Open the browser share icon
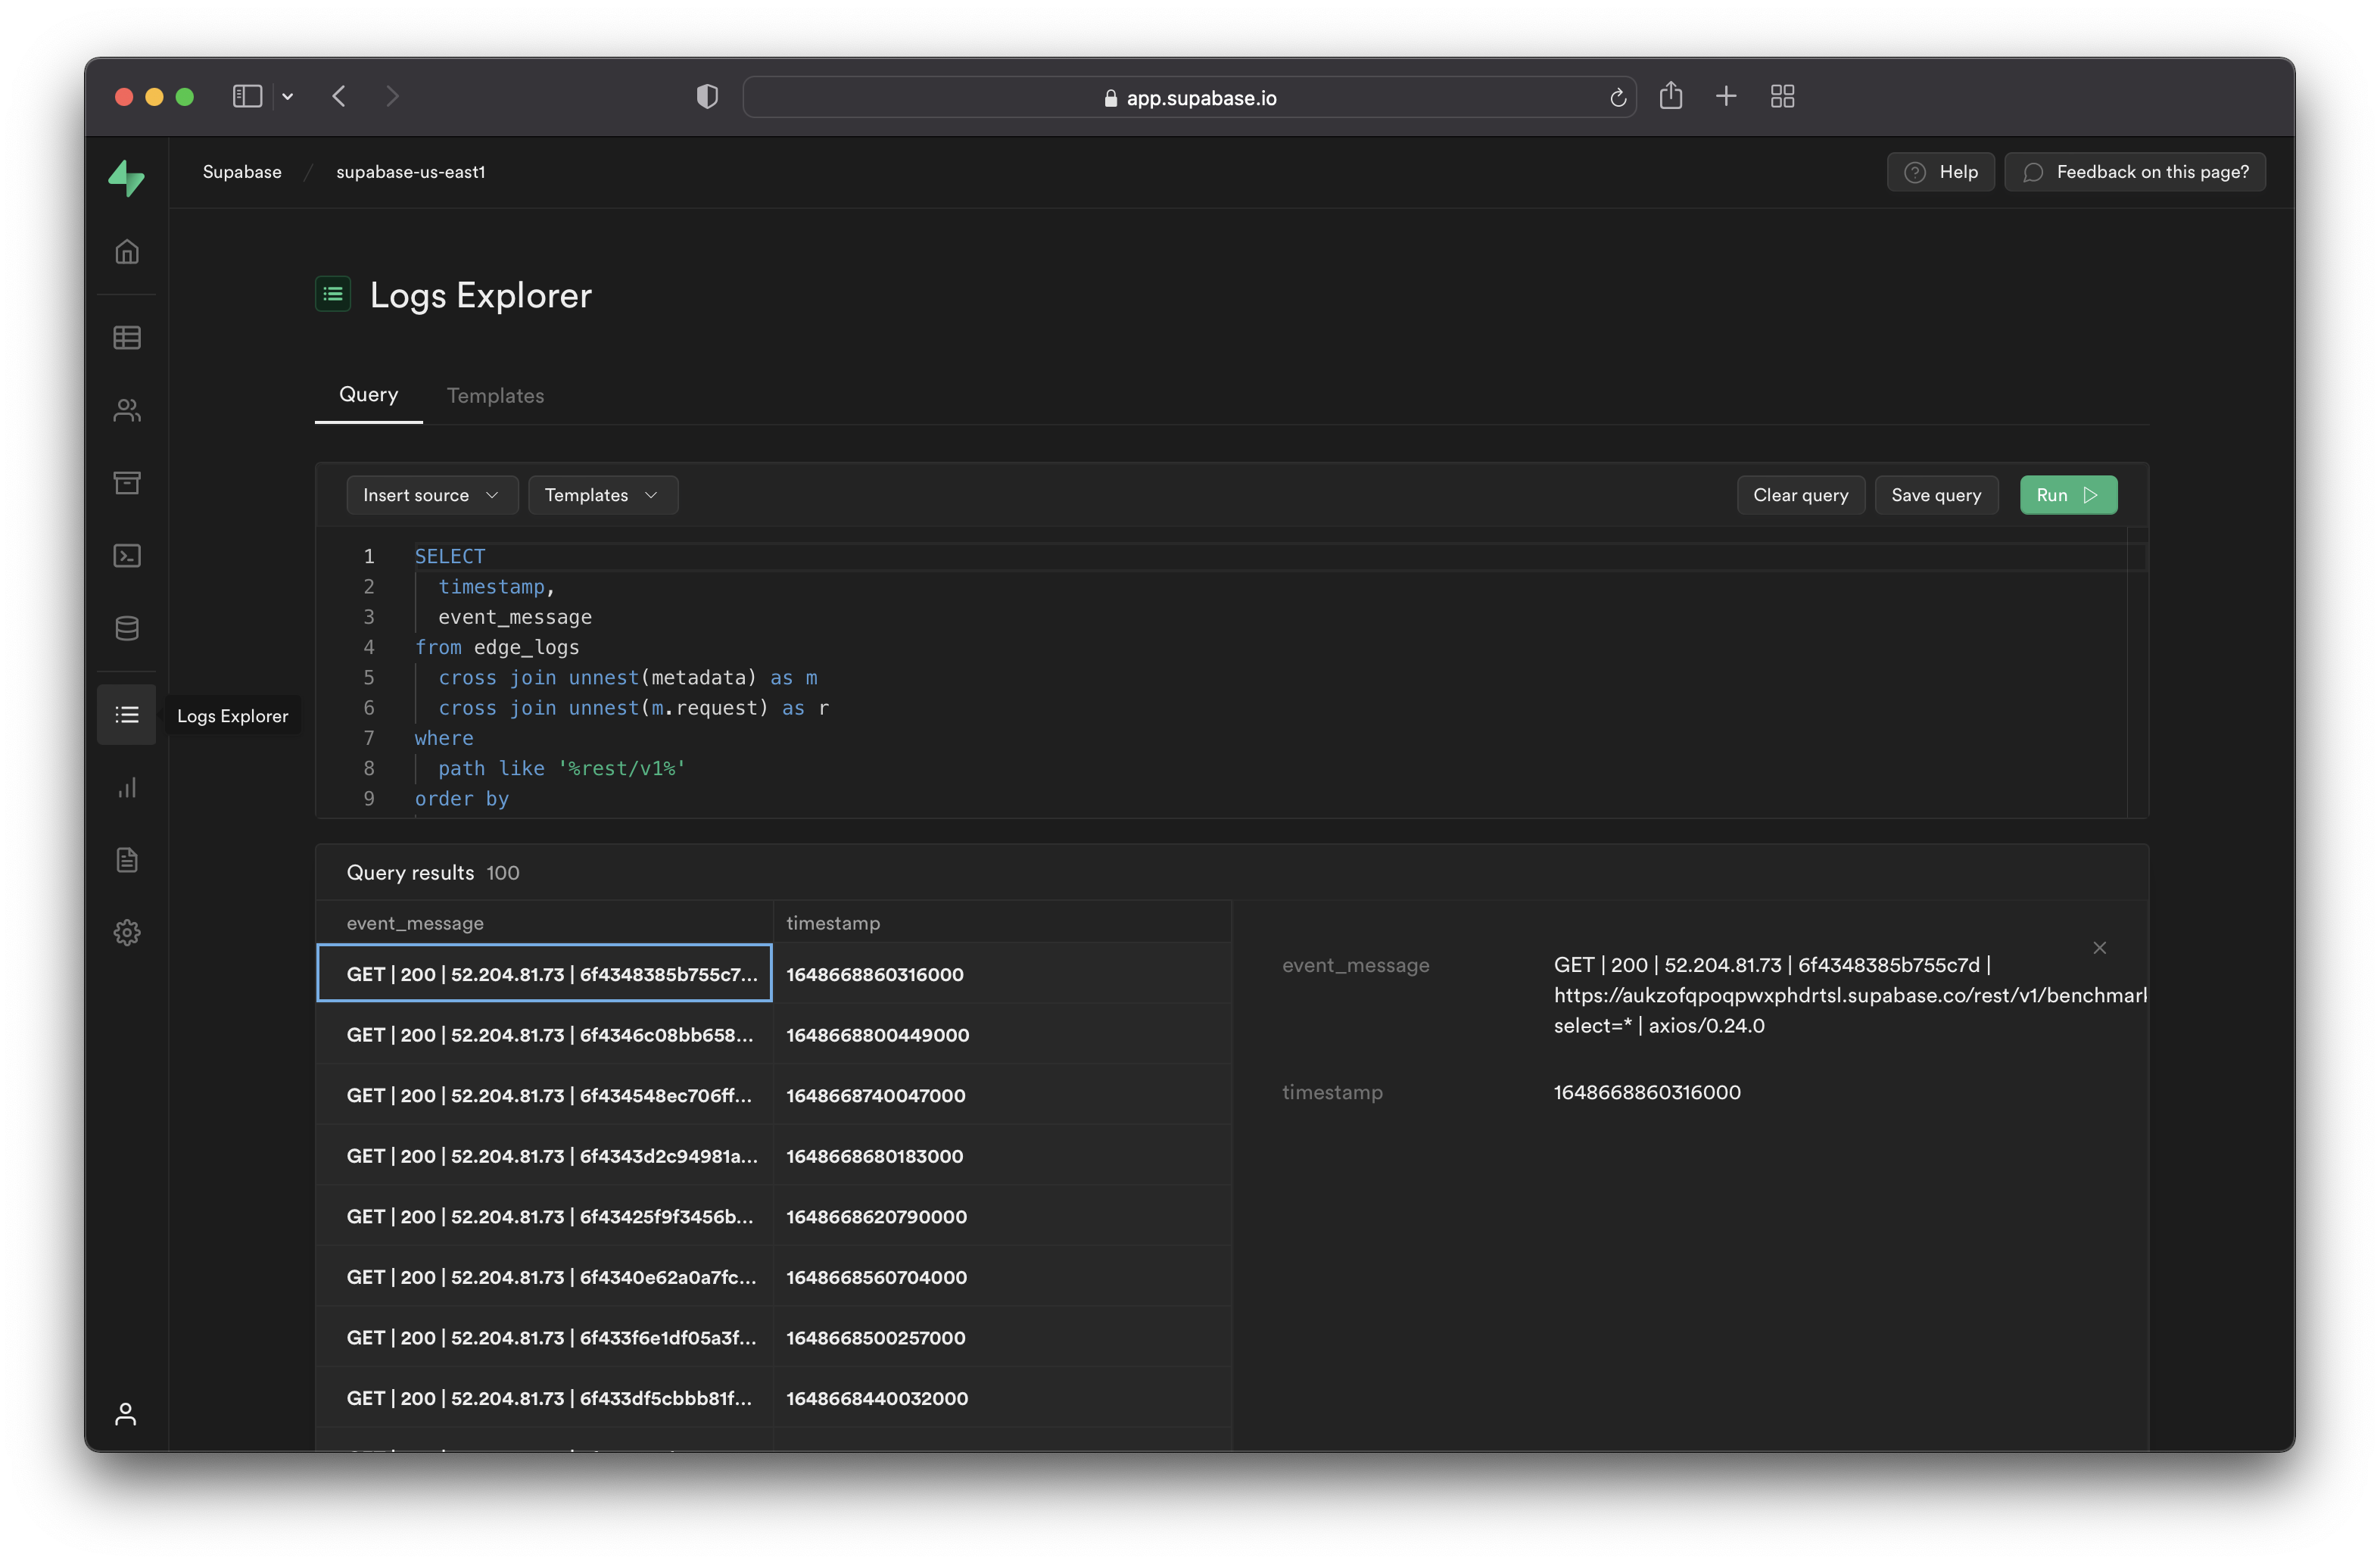Viewport: 2380px width, 1564px height. pyautogui.click(x=1670, y=96)
